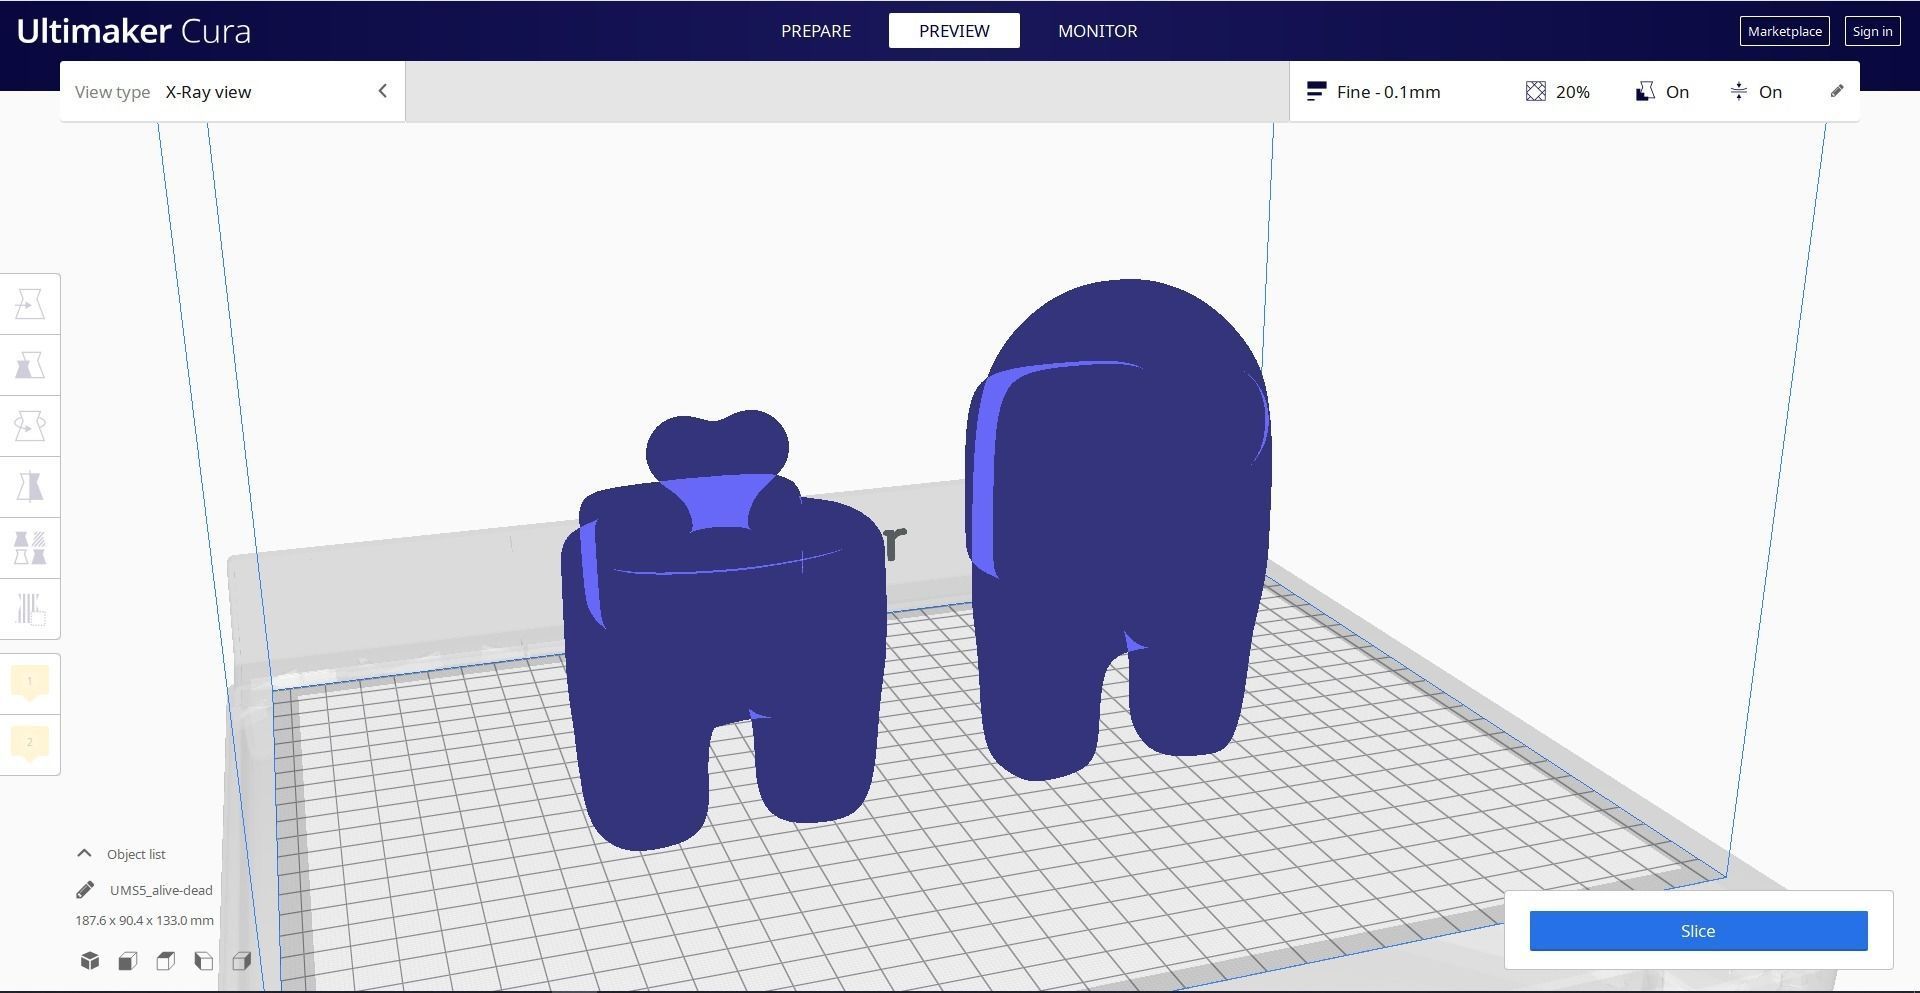The image size is (1920, 993).
Task: Open the Support Blocker tool
Action: 30,609
